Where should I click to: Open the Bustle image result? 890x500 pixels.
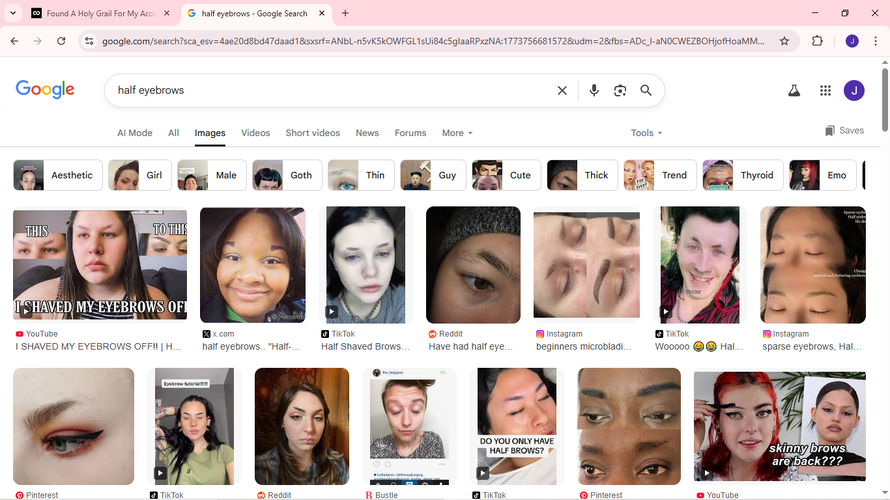[x=409, y=426]
